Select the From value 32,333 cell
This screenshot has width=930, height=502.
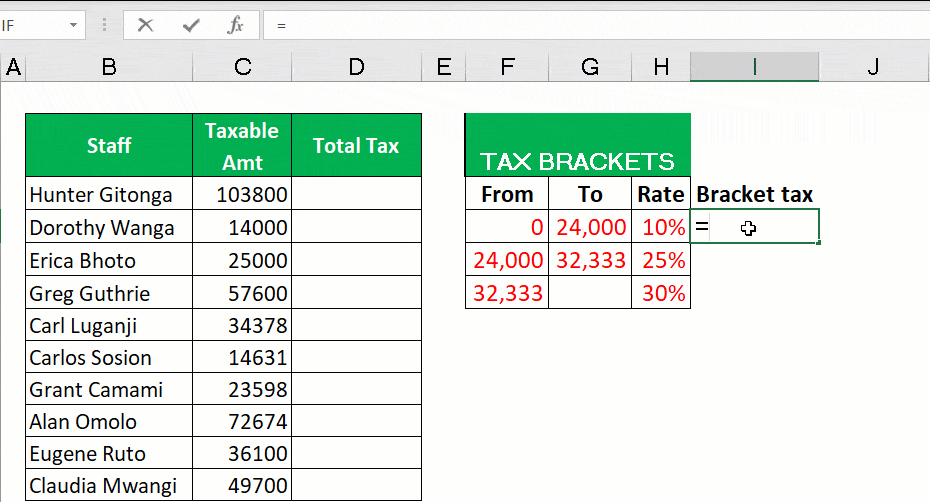coord(507,293)
